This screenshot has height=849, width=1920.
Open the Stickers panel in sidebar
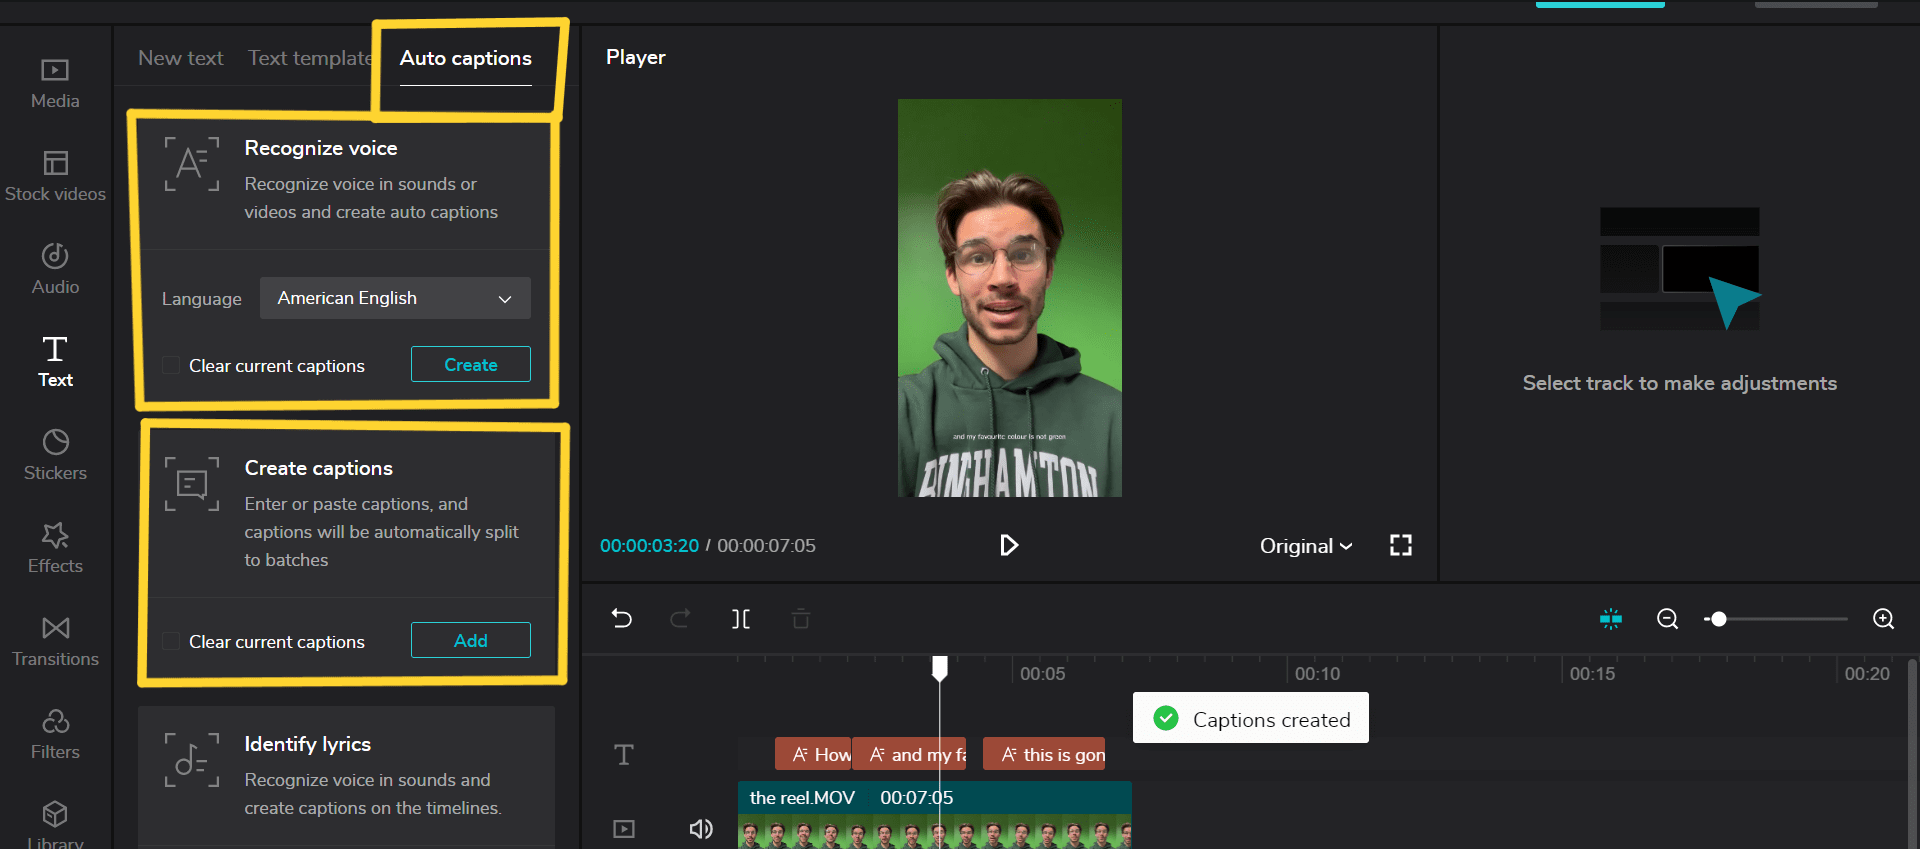(x=55, y=455)
